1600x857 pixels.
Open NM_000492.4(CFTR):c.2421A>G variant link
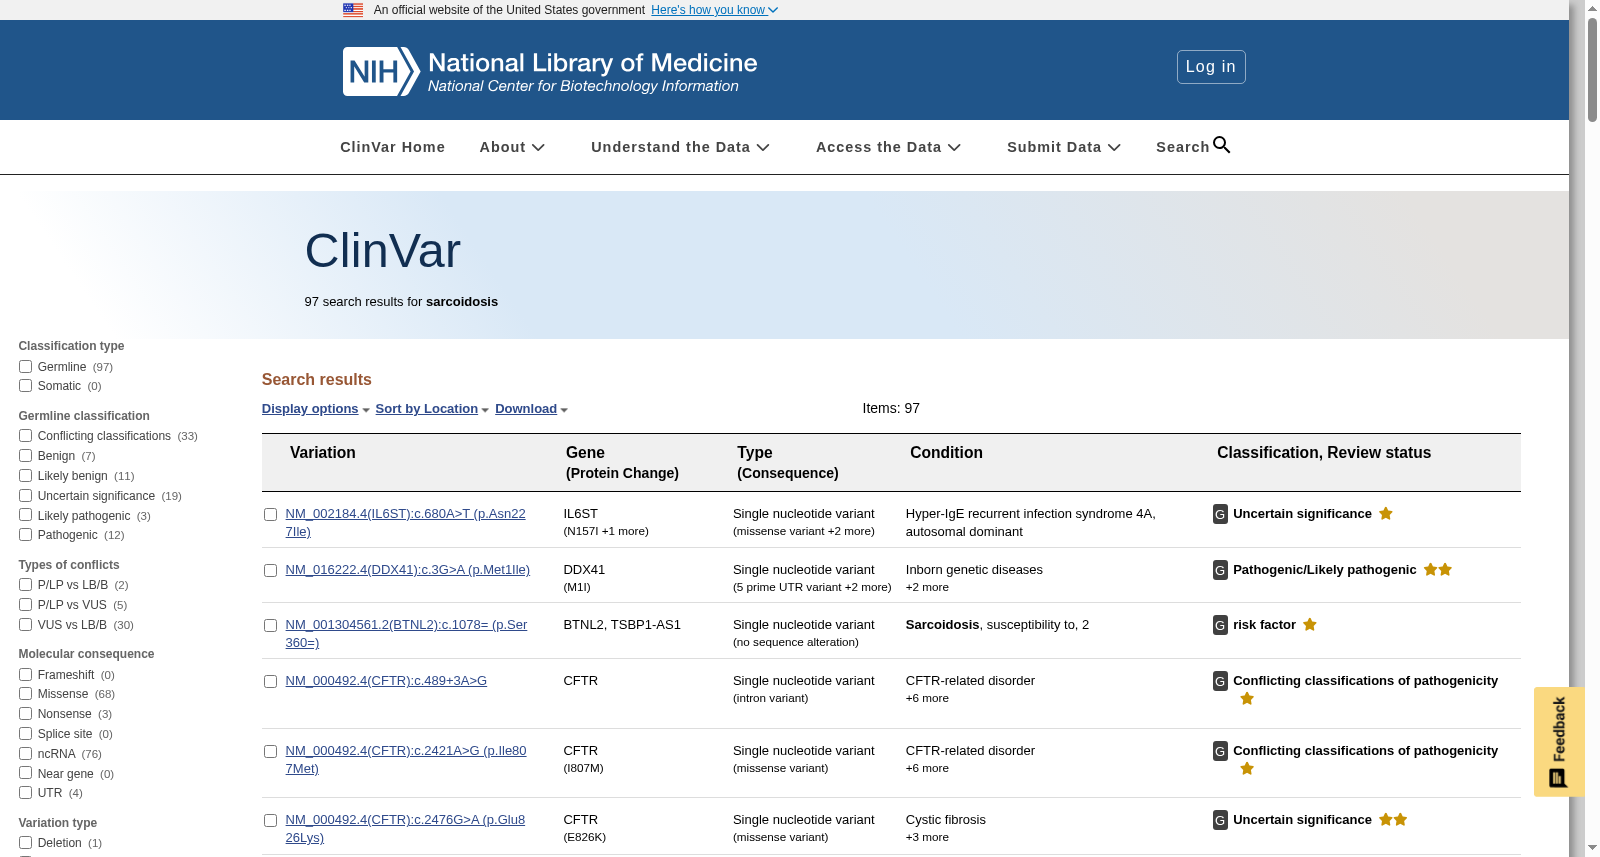point(406,760)
